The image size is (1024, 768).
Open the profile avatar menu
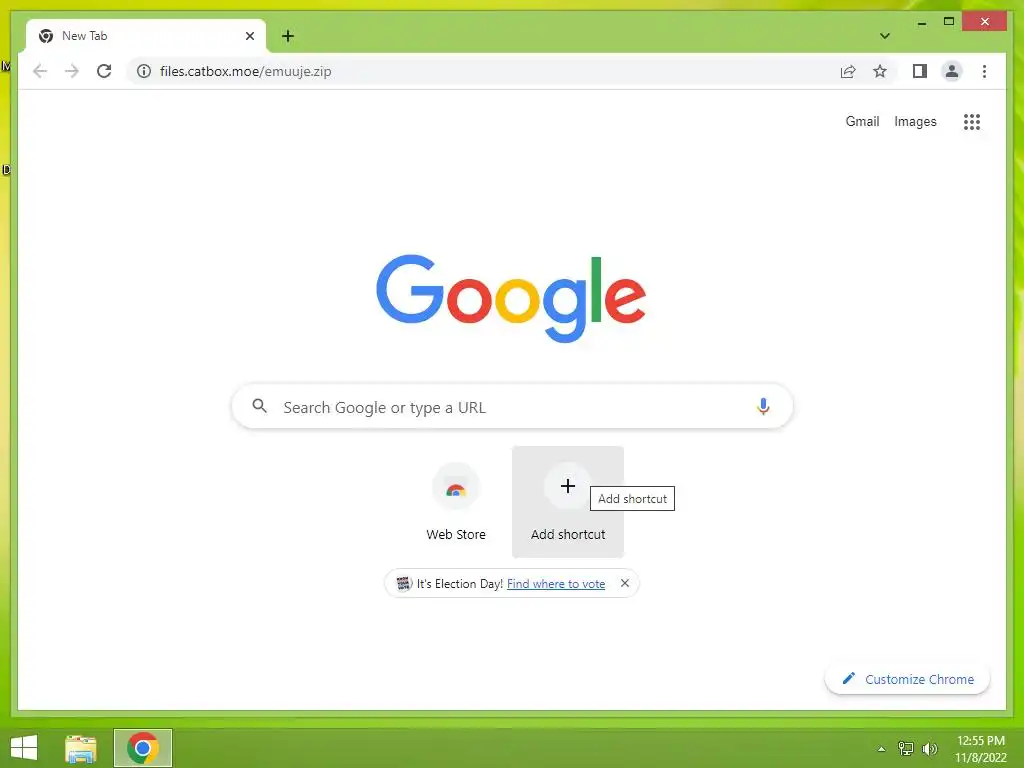[952, 71]
